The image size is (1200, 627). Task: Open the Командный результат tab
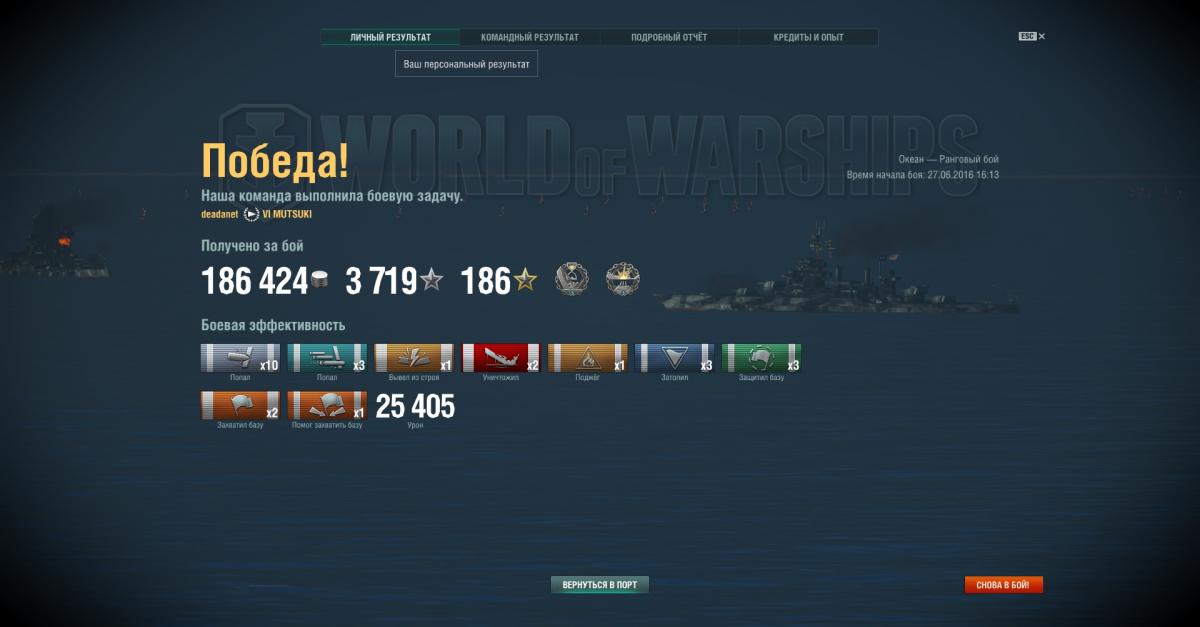[530, 37]
